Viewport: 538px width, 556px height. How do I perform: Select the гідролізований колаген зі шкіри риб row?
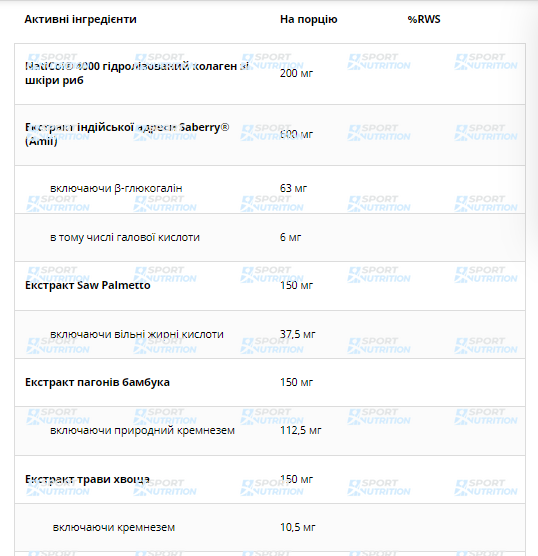(270, 74)
